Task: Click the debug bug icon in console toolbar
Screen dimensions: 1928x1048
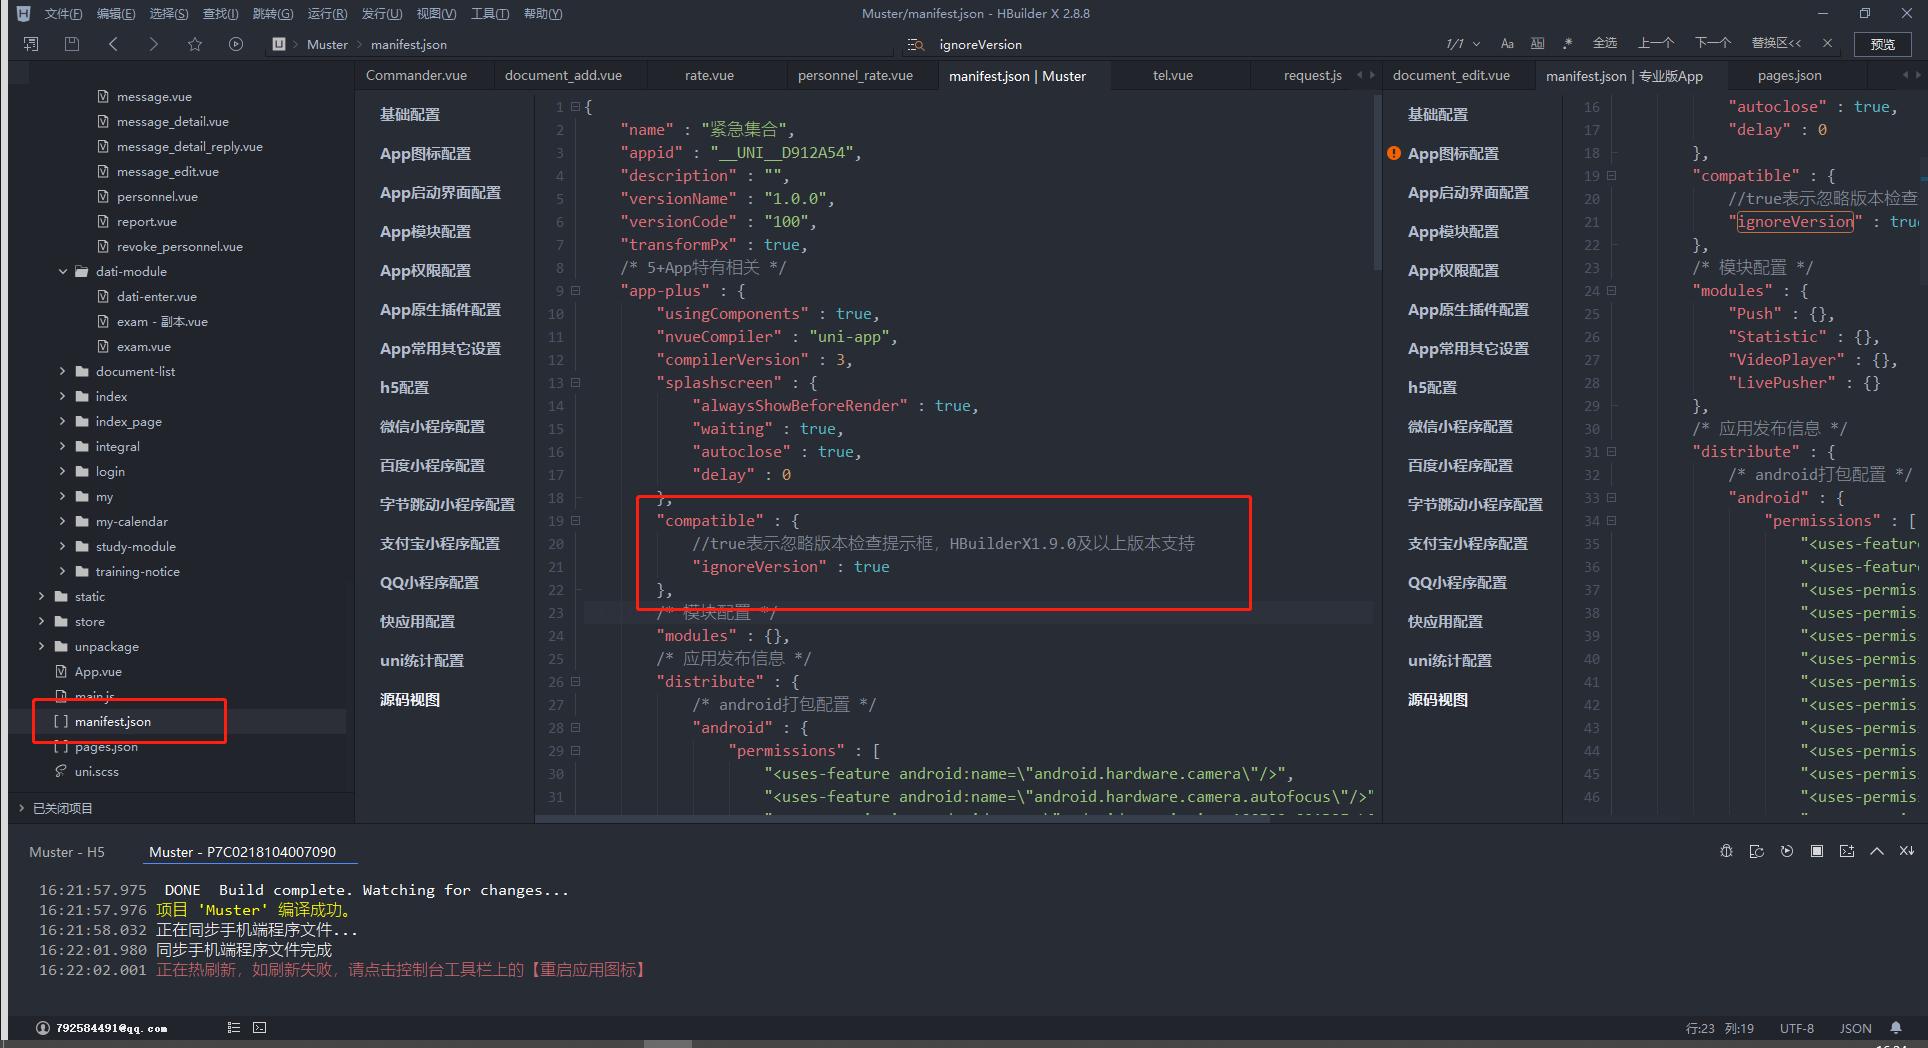Action: [1726, 851]
